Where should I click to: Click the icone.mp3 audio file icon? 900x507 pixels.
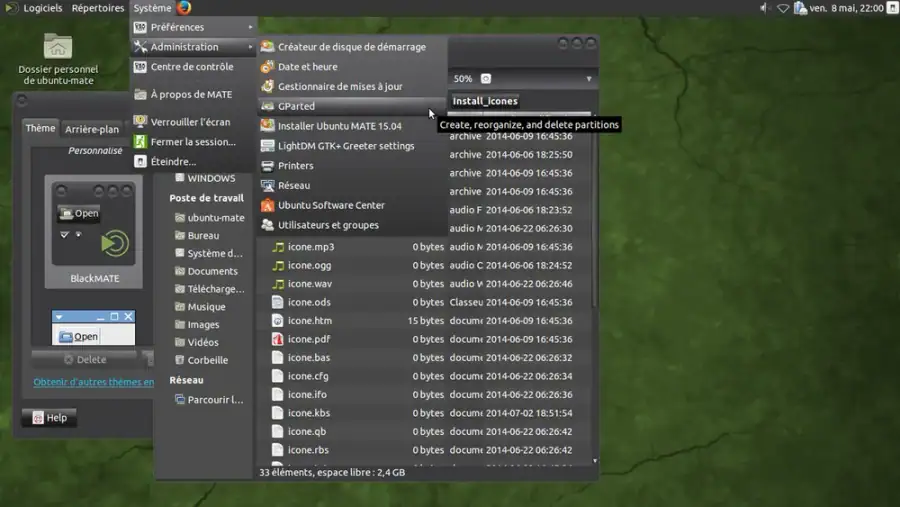[x=278, y=247]
